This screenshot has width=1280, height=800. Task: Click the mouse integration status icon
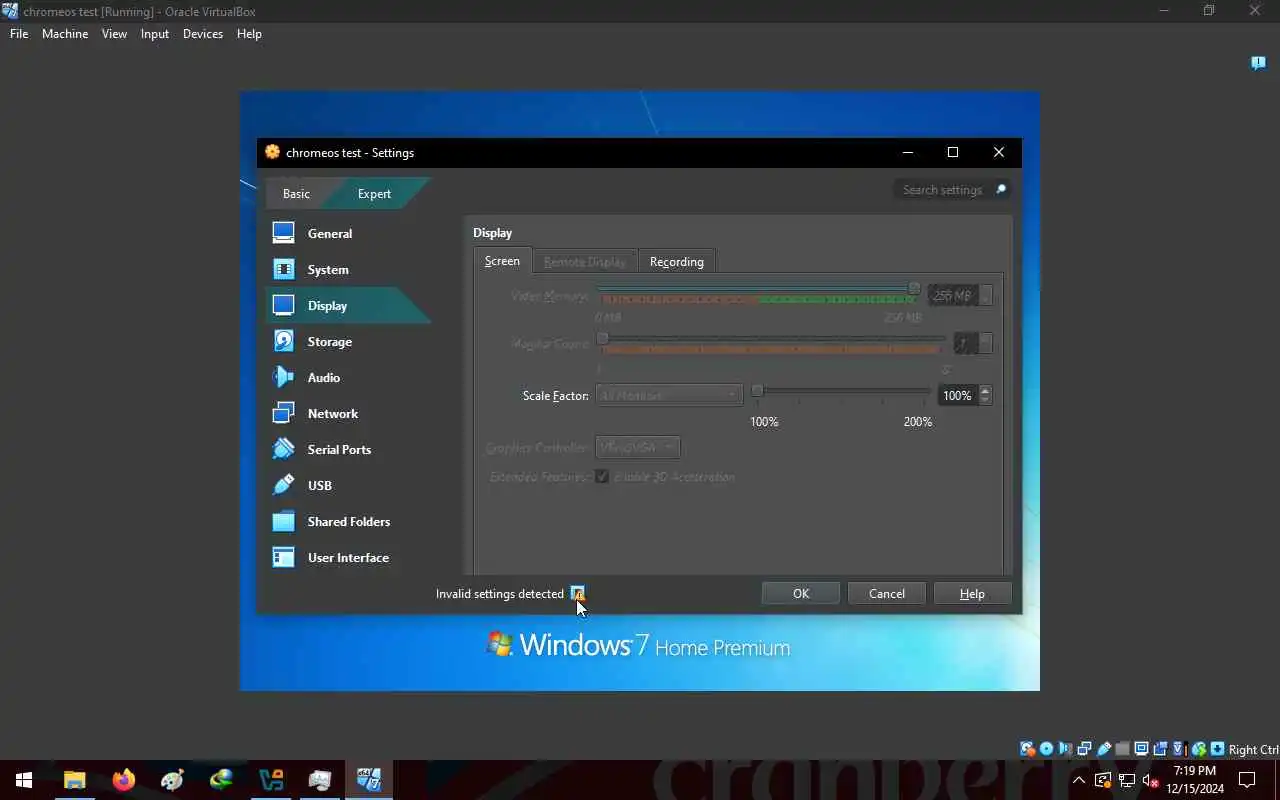point(1199,749)
